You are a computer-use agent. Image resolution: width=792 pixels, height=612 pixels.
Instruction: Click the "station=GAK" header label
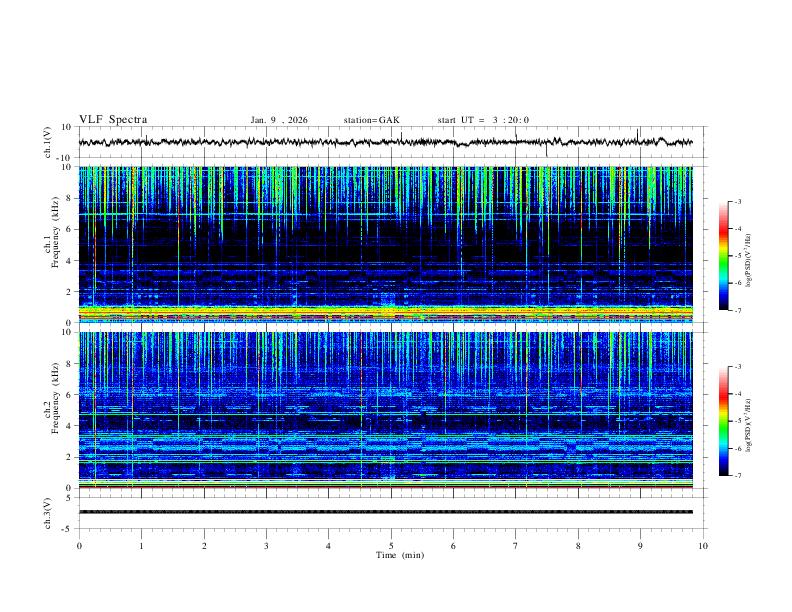(371, 120)
